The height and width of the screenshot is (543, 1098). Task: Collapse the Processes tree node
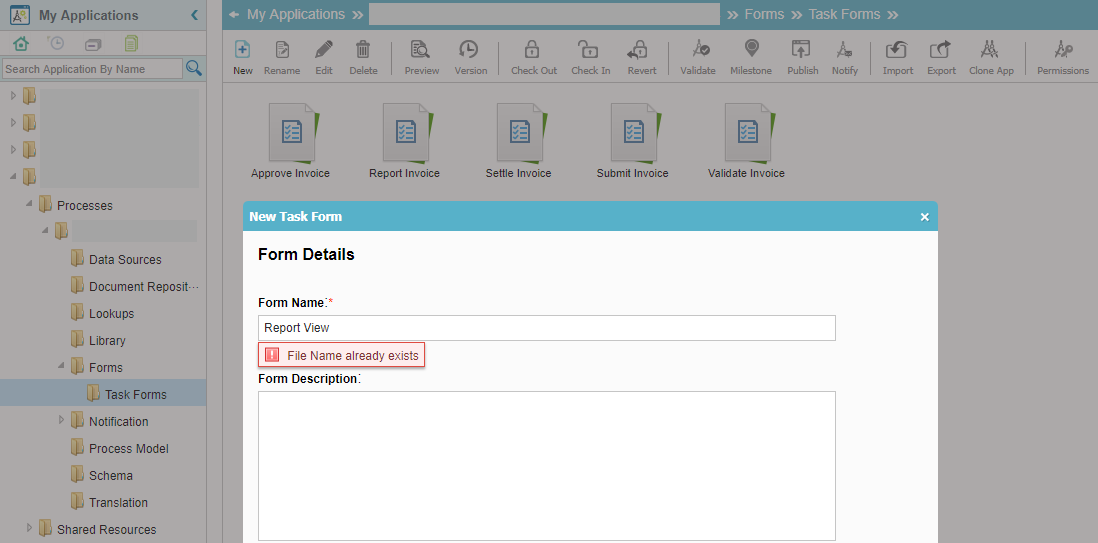click(x=30, y=205)
